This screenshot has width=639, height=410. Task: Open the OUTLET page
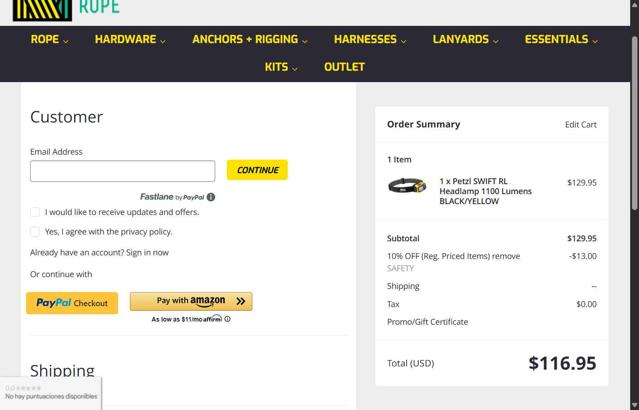pos(344,67)
